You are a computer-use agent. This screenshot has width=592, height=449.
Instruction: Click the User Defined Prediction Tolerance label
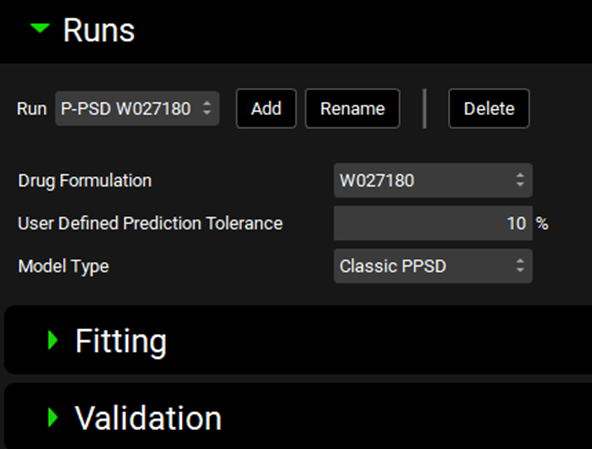(x=150, y=223)
